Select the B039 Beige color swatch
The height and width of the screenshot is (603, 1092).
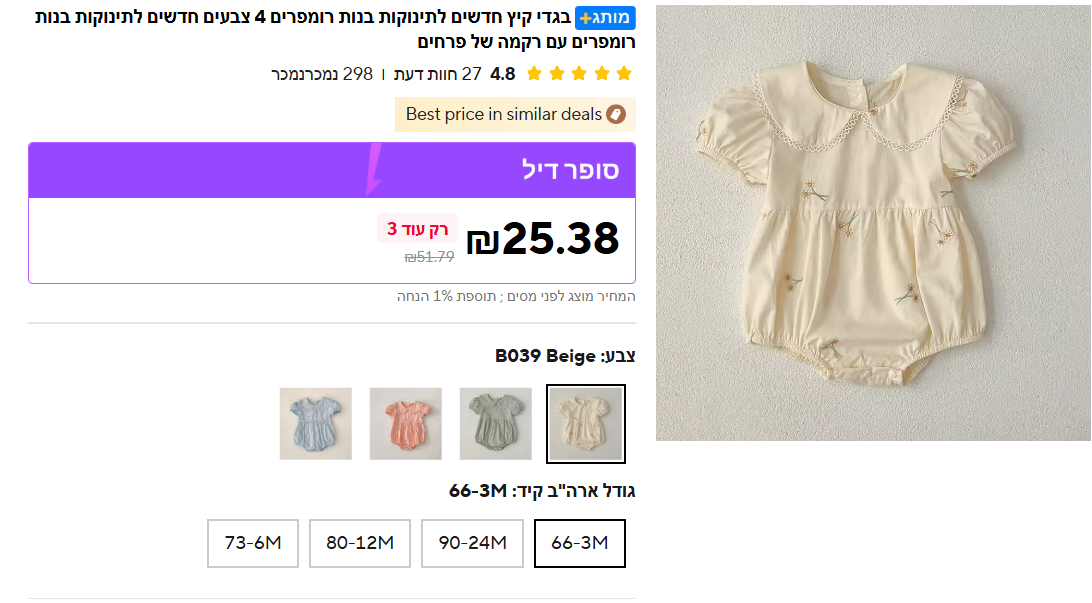pos(586,424)
